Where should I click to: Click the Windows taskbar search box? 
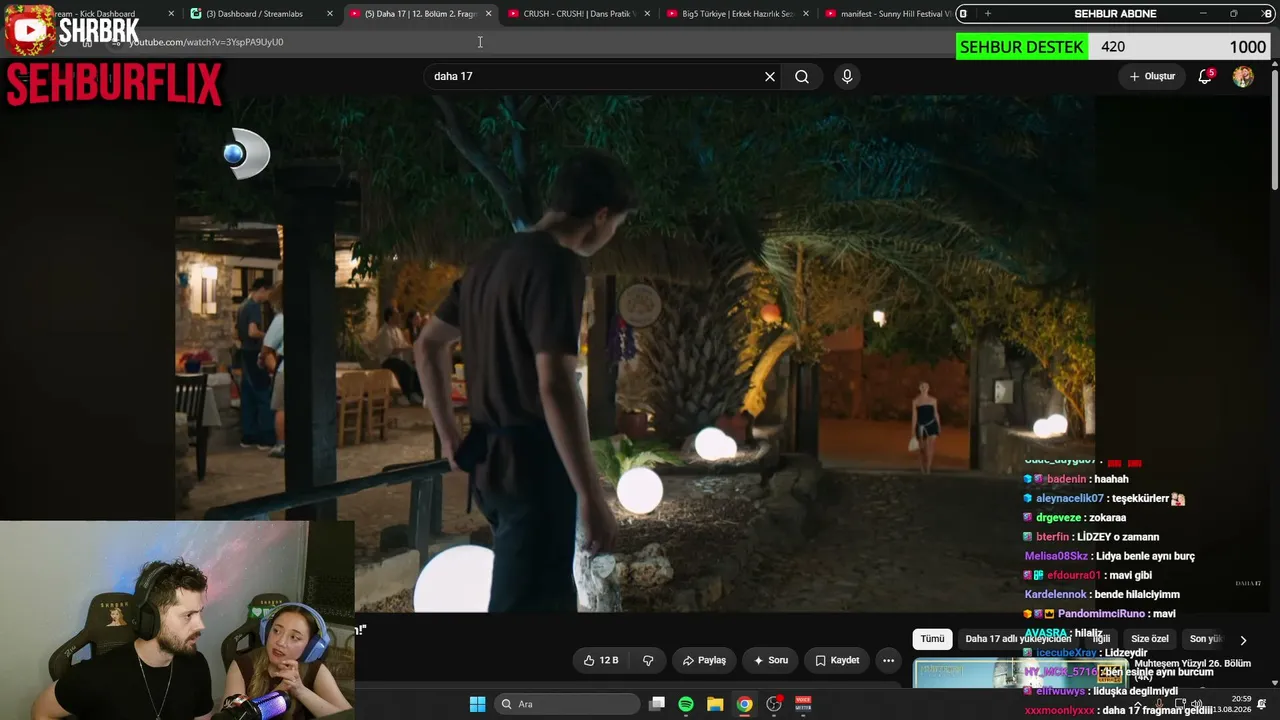click(x=567, y=704)
